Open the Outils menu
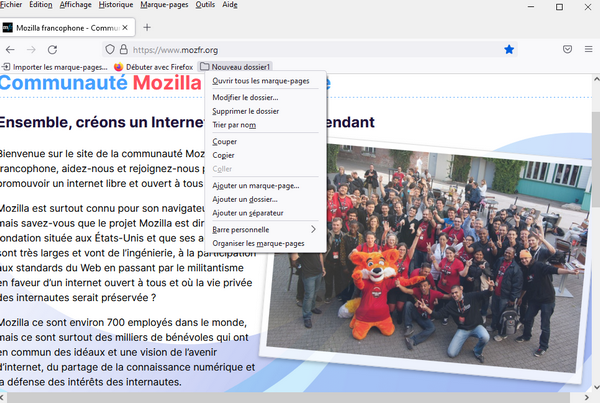 click(x=205, y=5)
